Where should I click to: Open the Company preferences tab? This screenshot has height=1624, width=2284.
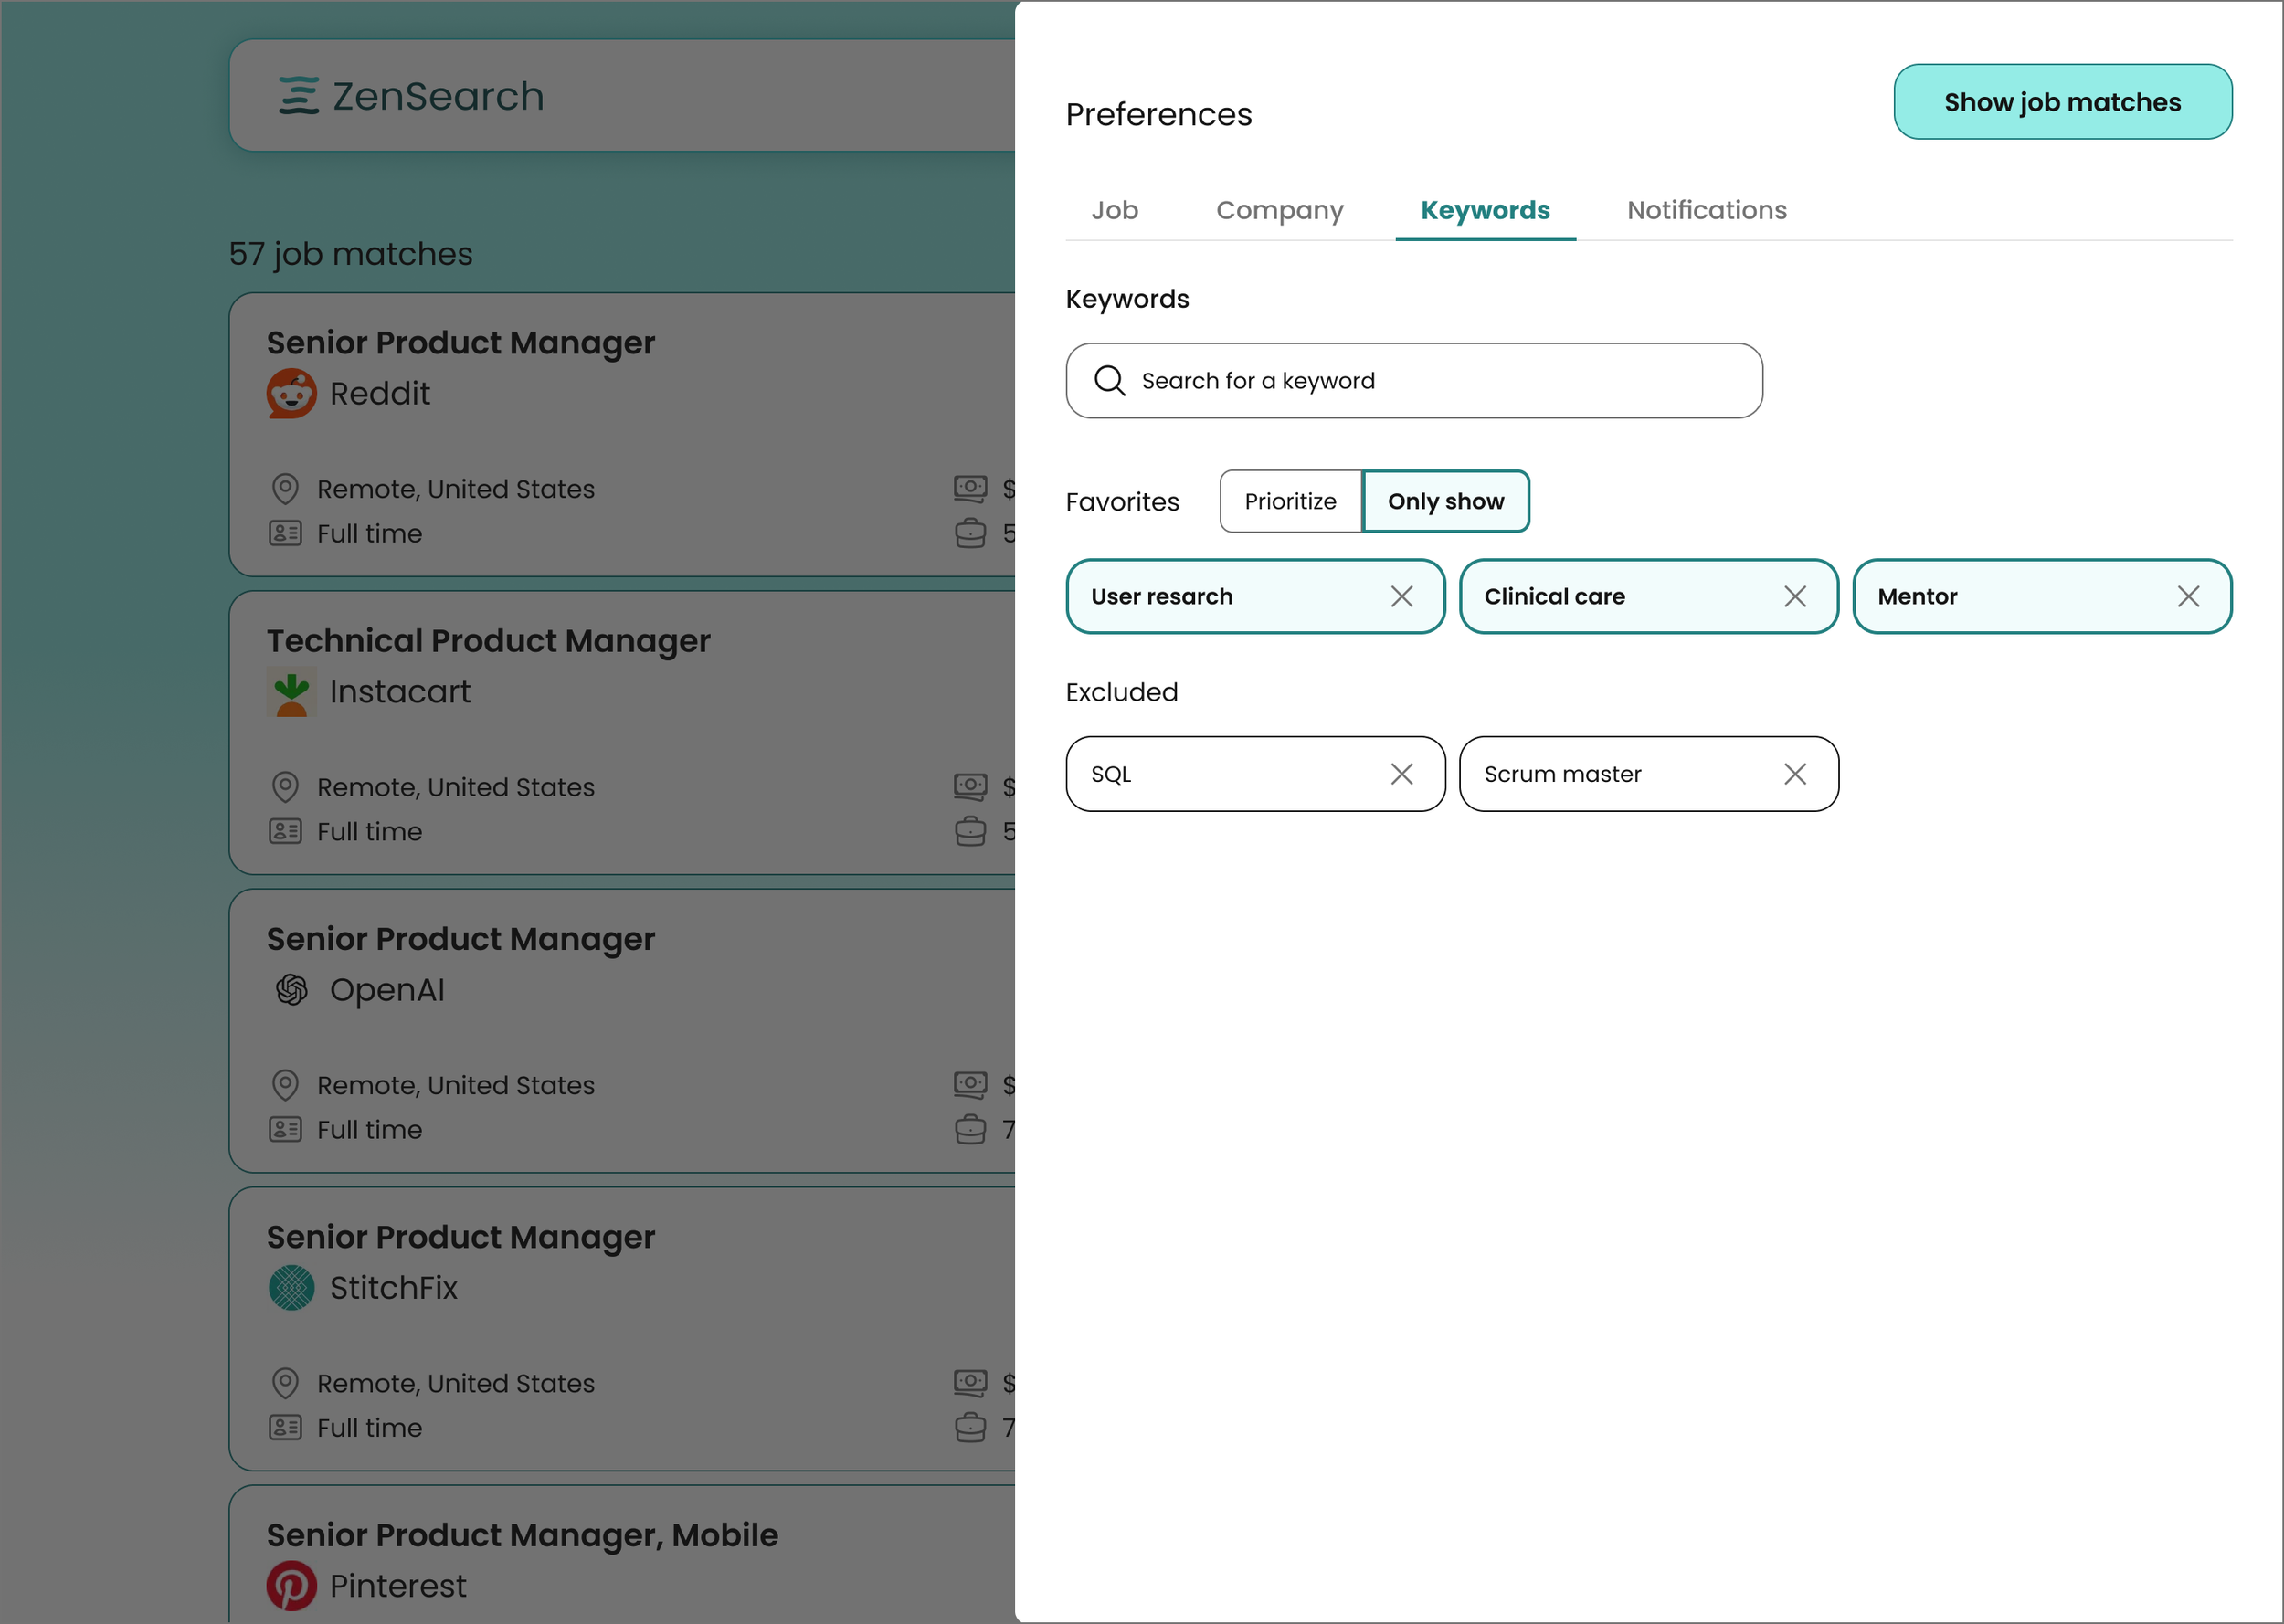1279,210
